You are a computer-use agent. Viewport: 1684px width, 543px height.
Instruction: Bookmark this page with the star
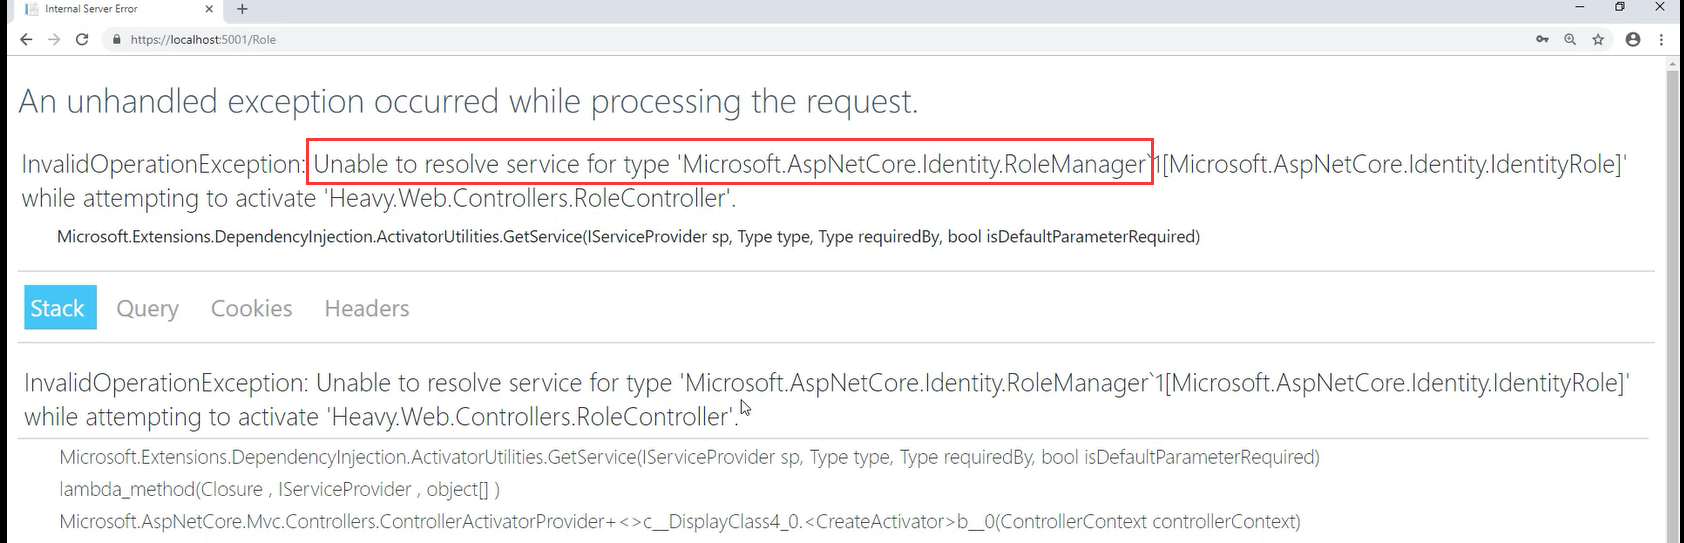coord(1598,39)
